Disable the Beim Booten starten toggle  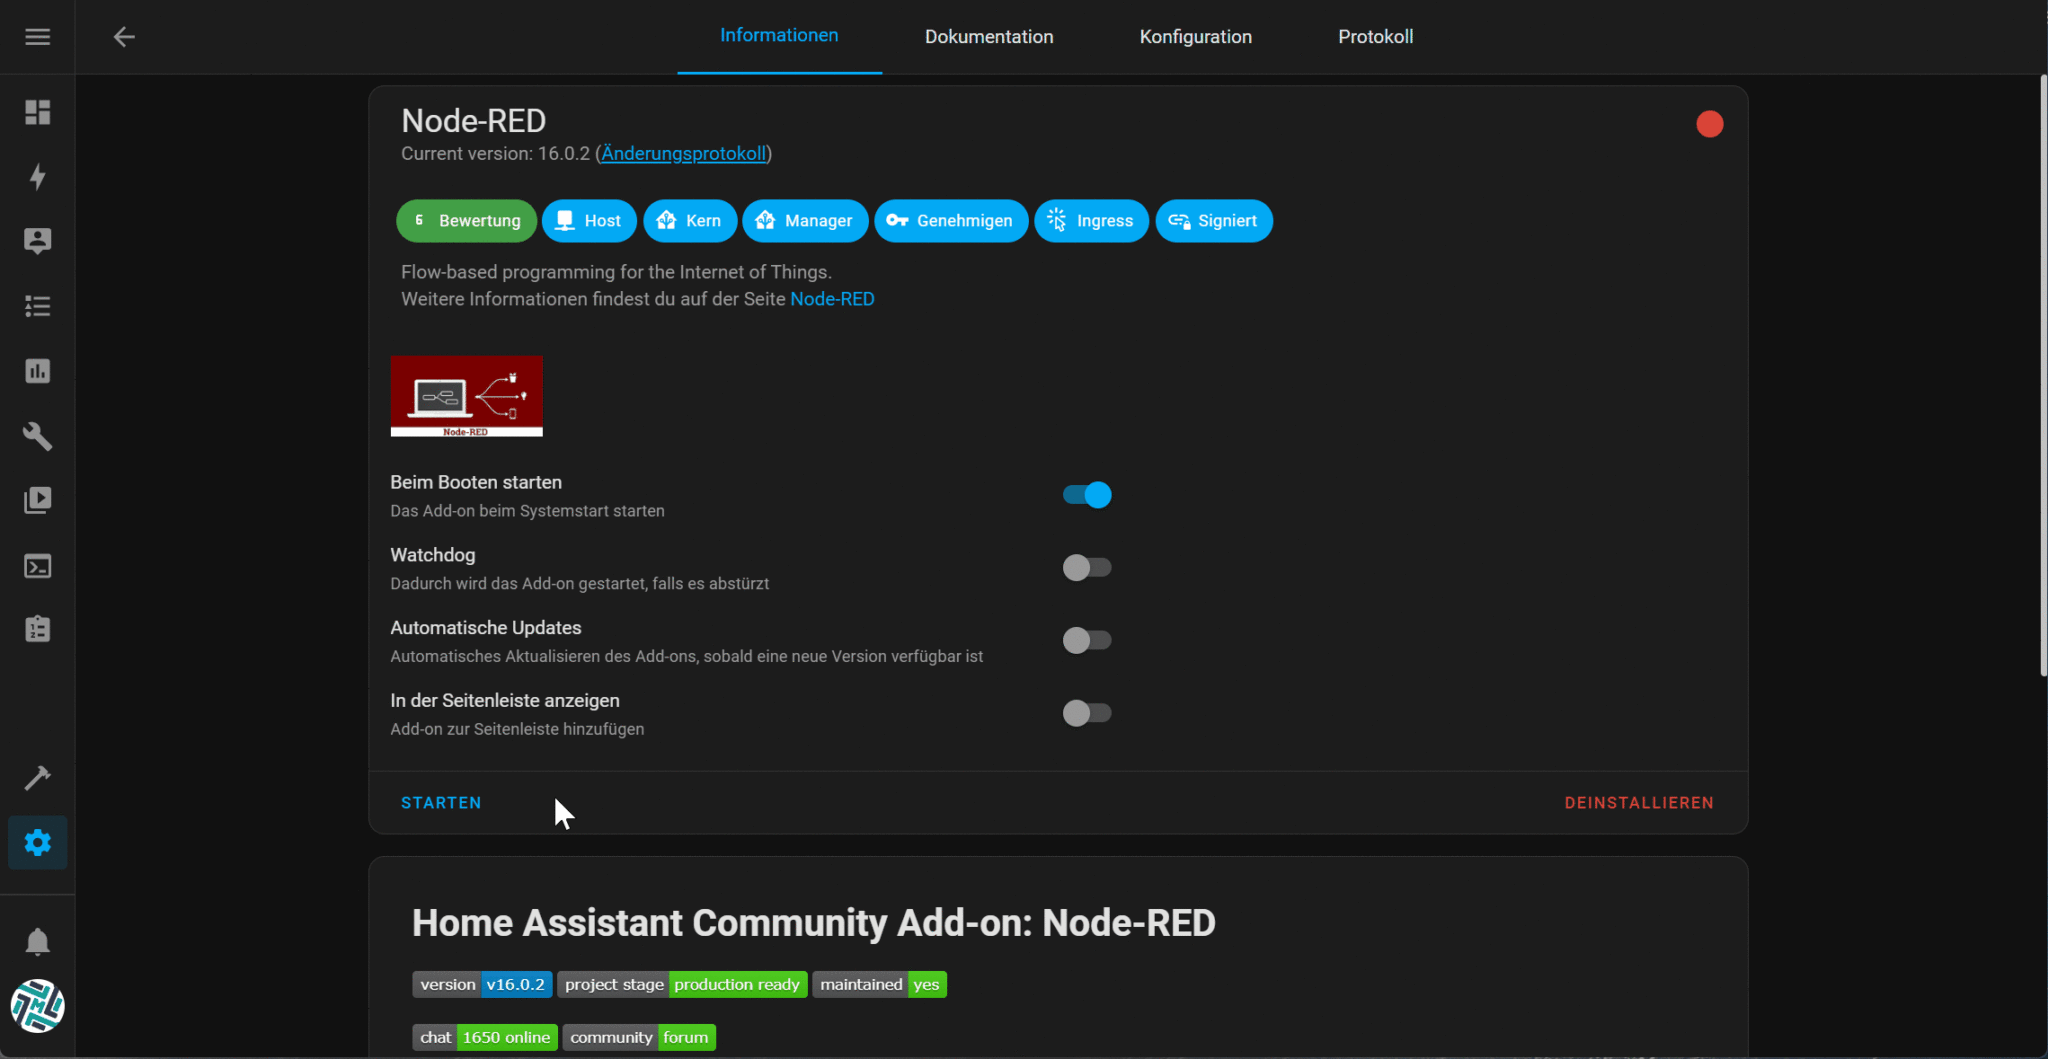1086,494
